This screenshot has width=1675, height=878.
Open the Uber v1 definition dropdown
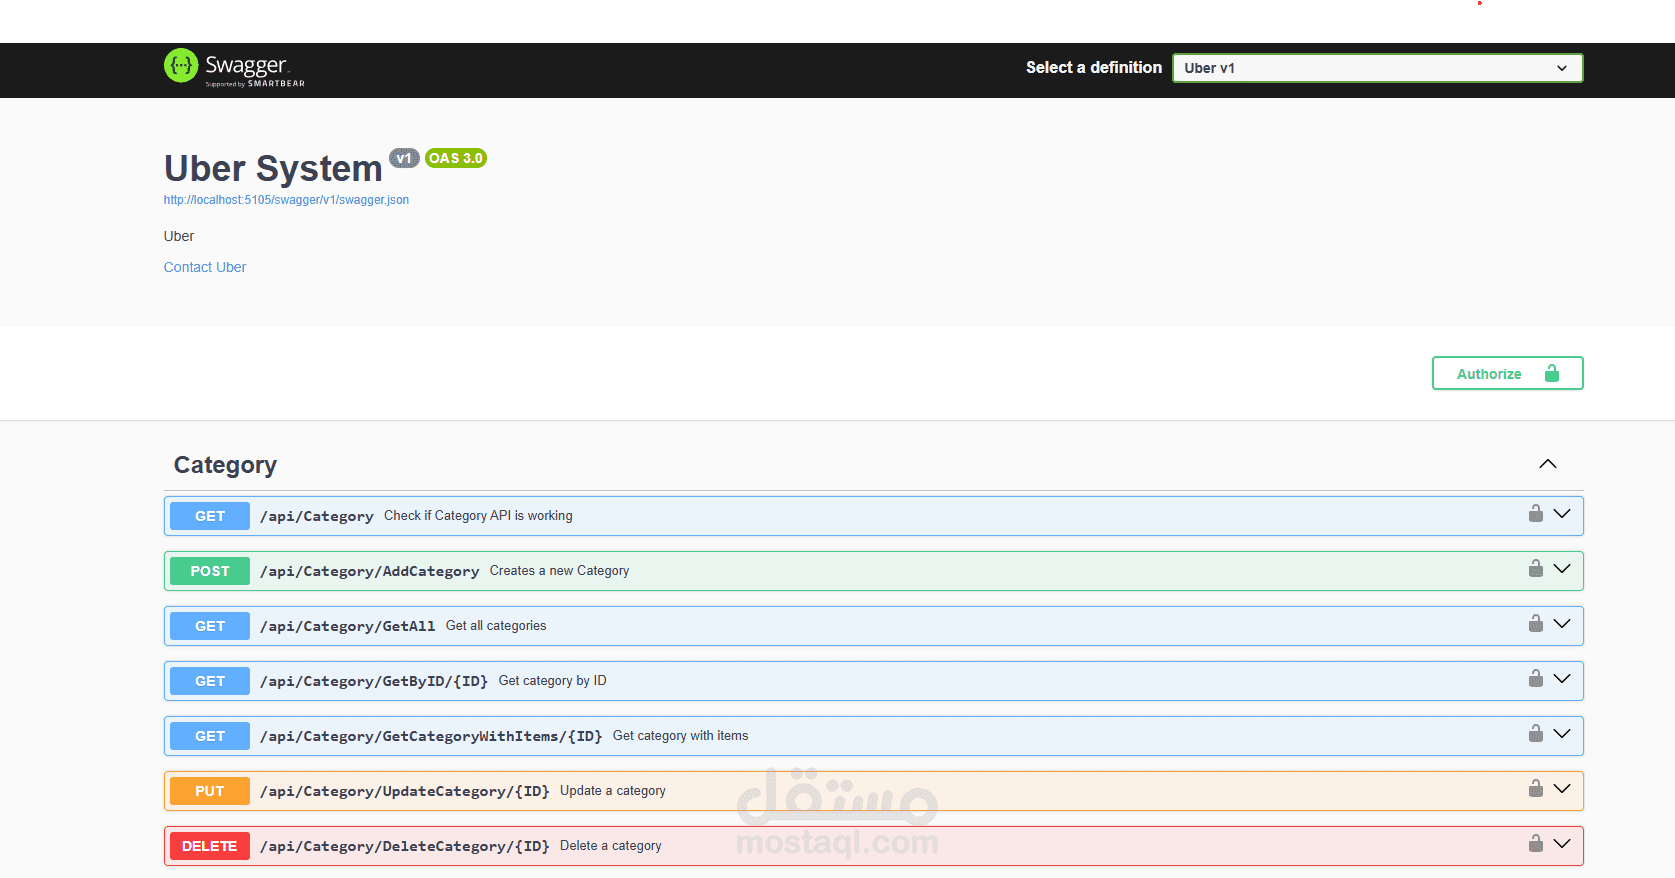click(x=1377, y=68)
